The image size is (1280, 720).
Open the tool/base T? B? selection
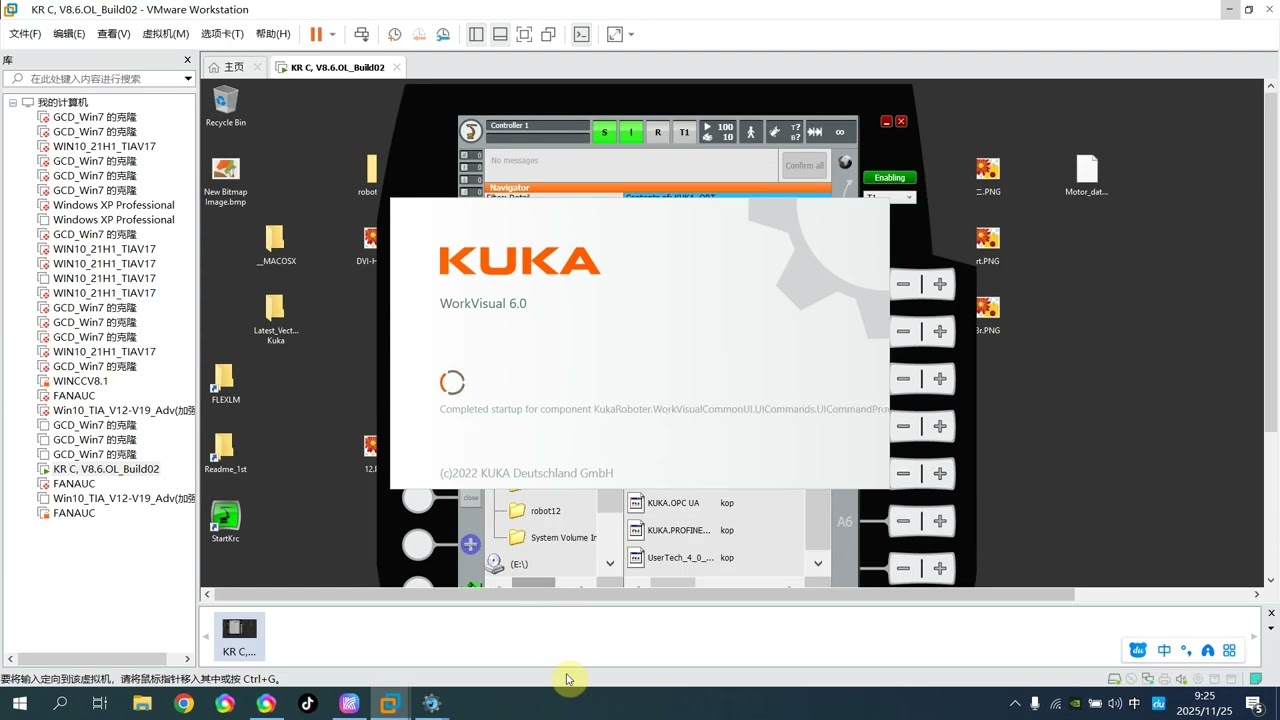(784, 132)
